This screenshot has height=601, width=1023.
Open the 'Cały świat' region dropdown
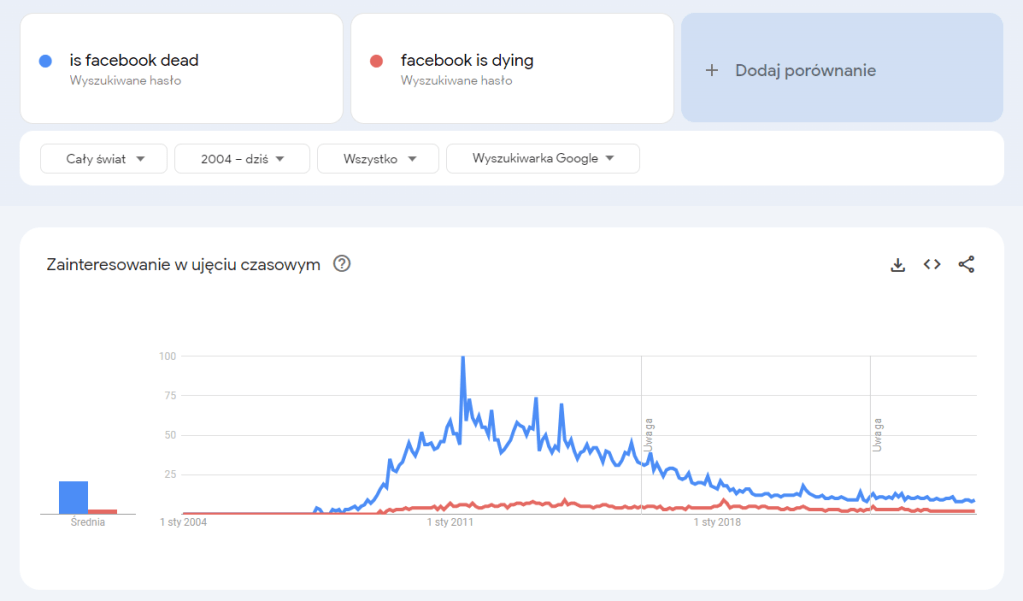[104, 159]
